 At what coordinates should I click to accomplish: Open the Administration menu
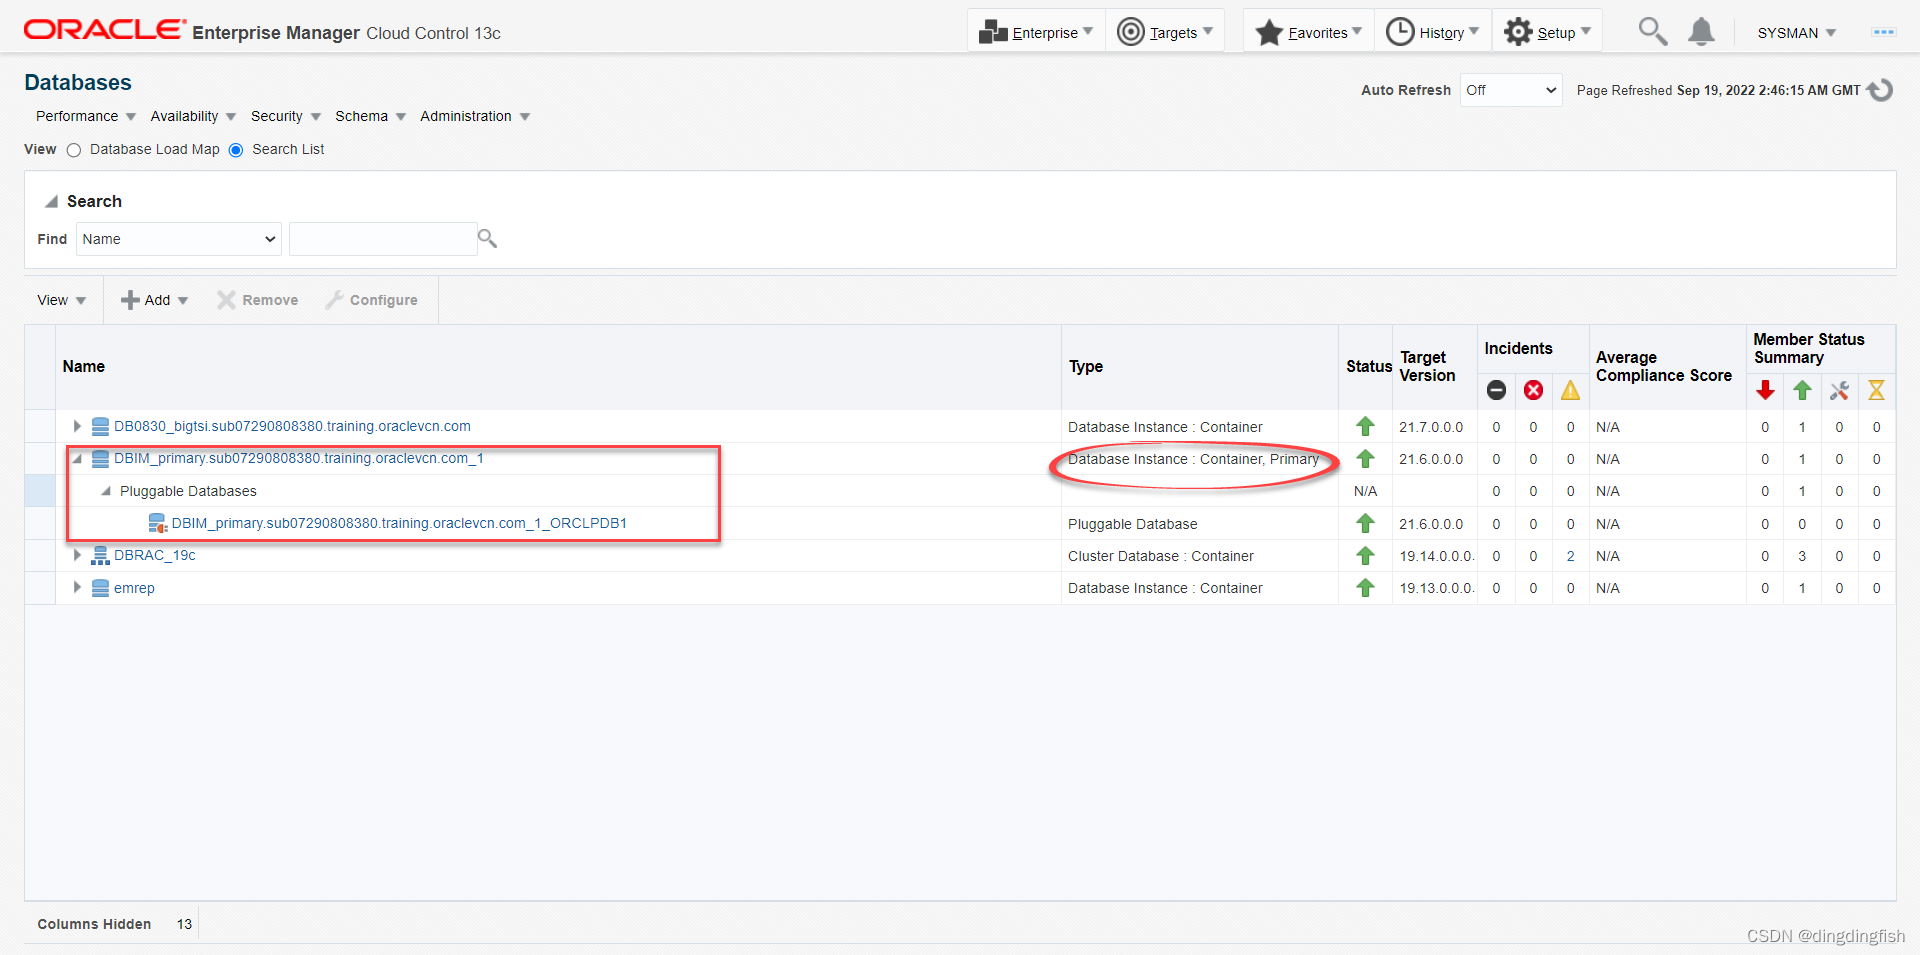coord(474,116)
